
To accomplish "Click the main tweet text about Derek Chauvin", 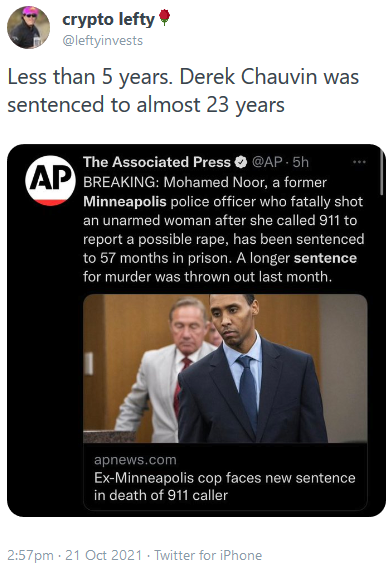I will click(x=183, y=91).
